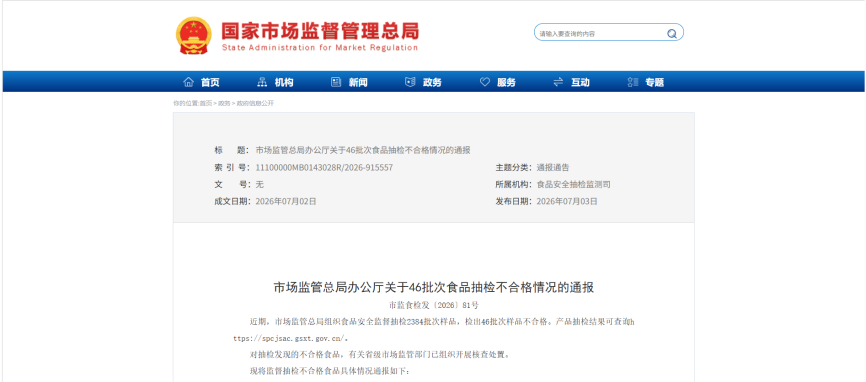The height and width of the screenshot is (382, 866).
Task: Click 首页 in the breadcrumb
Action: click(205, 103)
